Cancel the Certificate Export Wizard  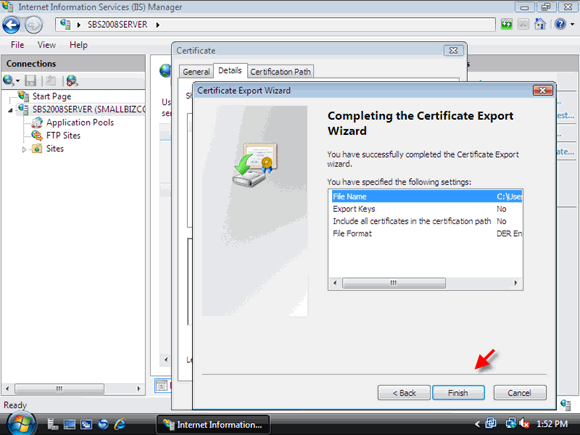519,393
